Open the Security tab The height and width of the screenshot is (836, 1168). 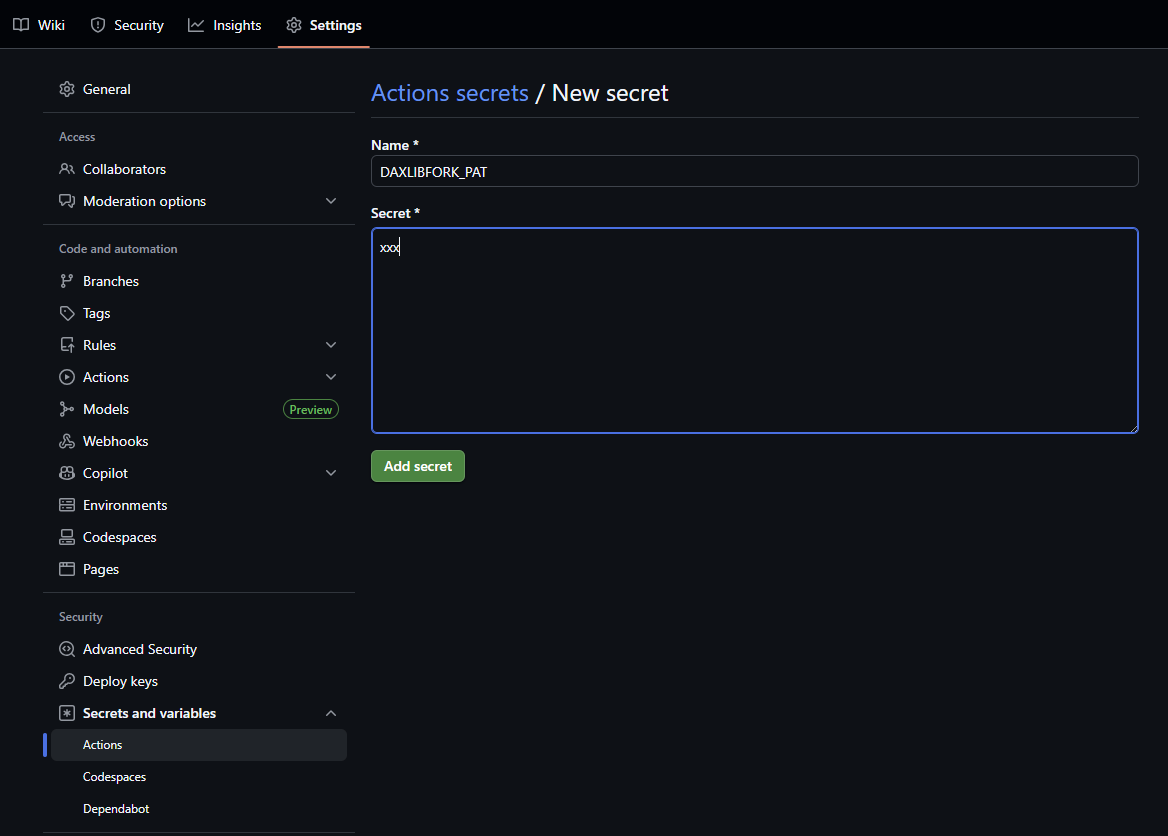127,25
